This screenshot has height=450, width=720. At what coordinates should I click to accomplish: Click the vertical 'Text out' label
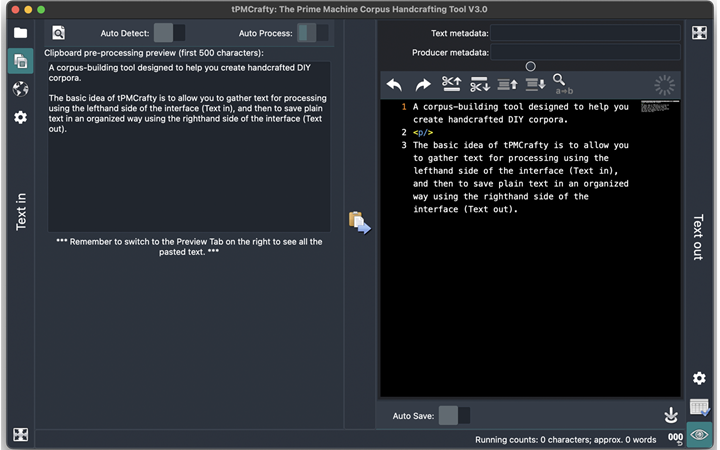(x=698, y=237)
